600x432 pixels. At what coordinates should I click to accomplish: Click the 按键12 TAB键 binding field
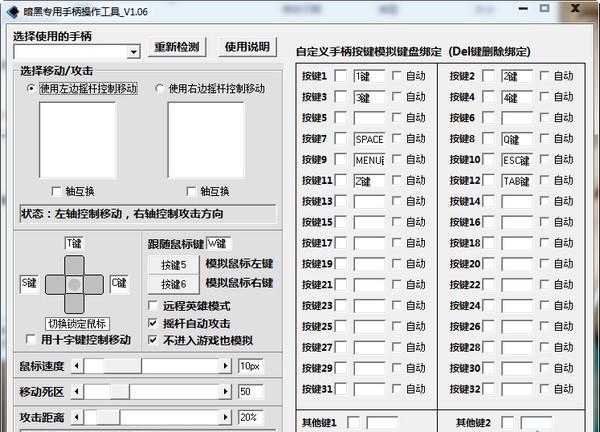pyautogui.click(x=517, y=181)
